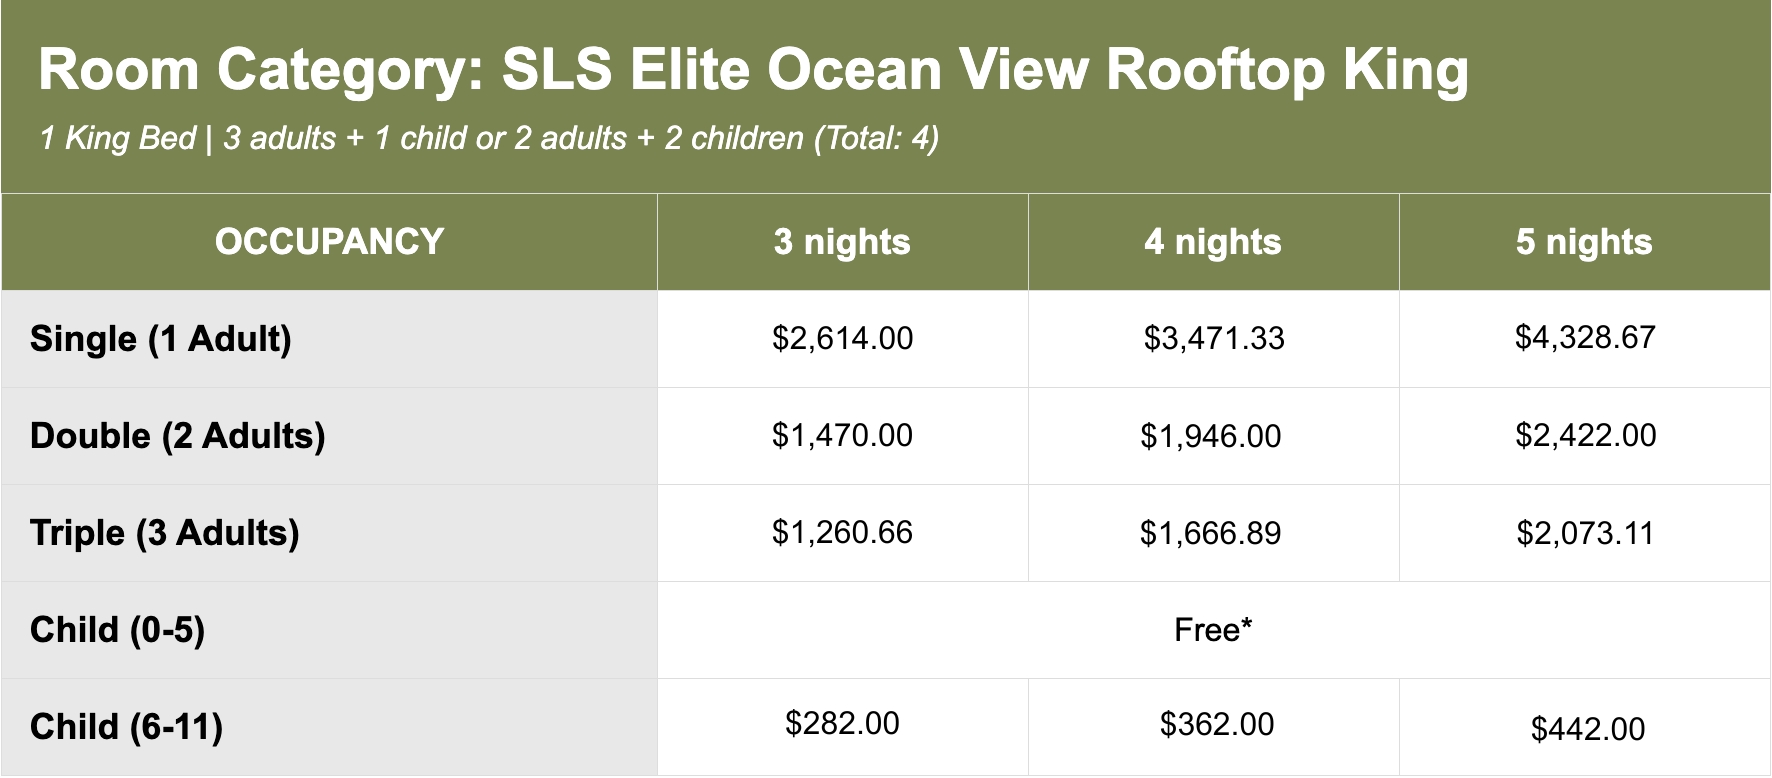Click the Single (1 Adult) row label
The height and width of the screenshot is (778, 1772).
coord(161,339)
